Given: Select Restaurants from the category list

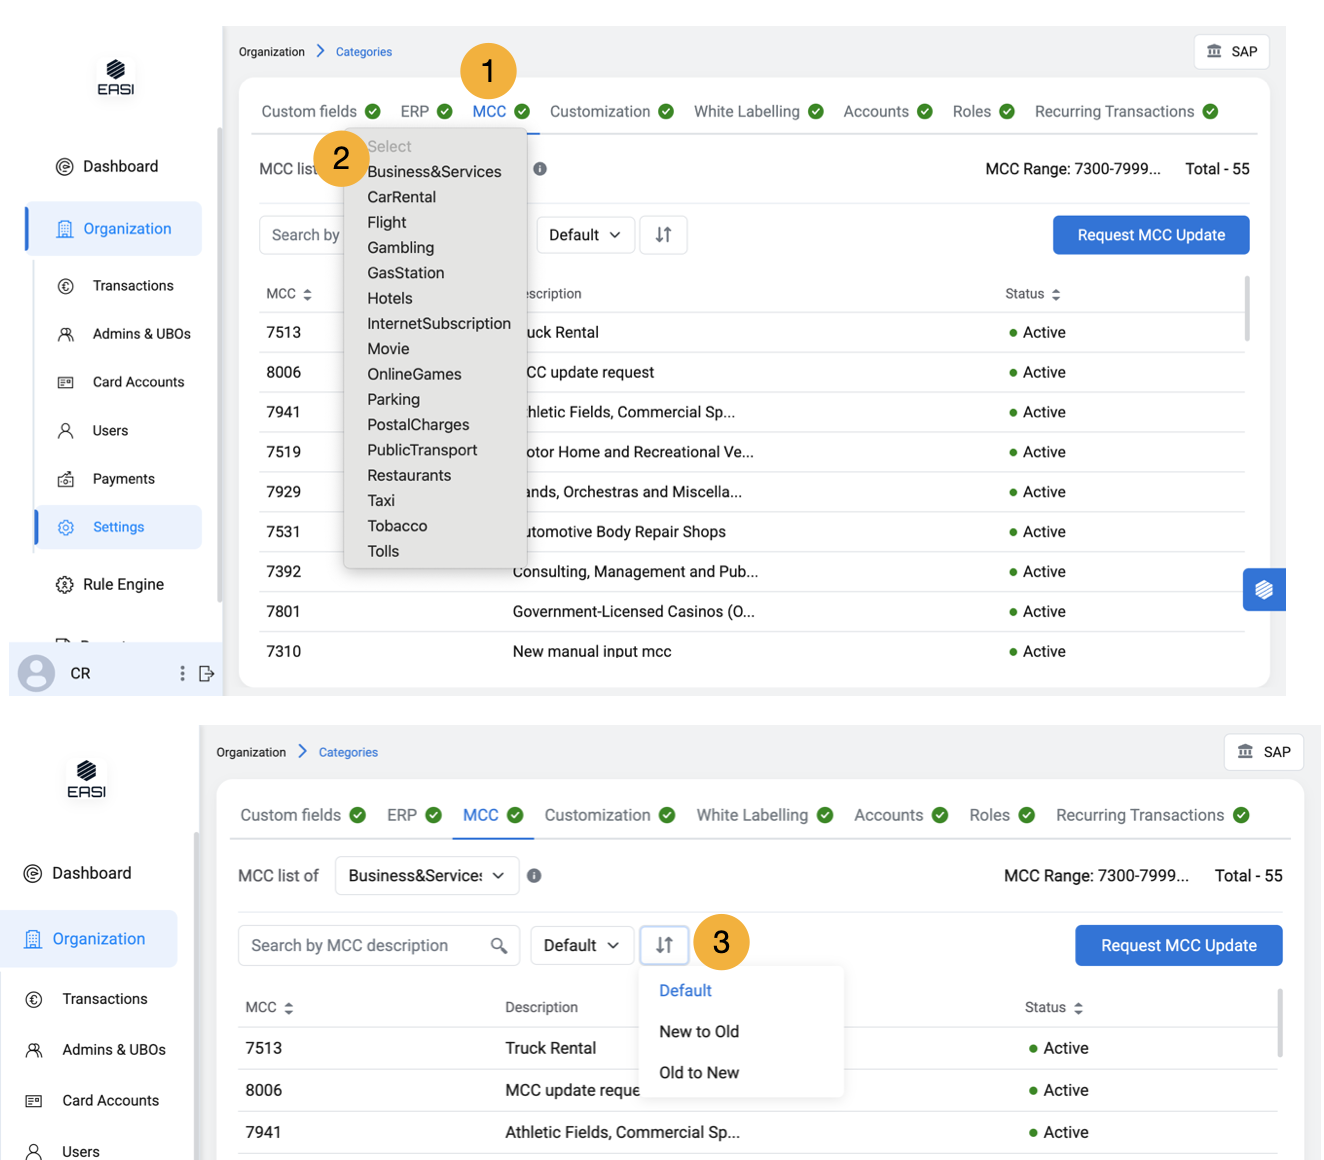Looking at the screenshot, I should (x=408, y=476).
